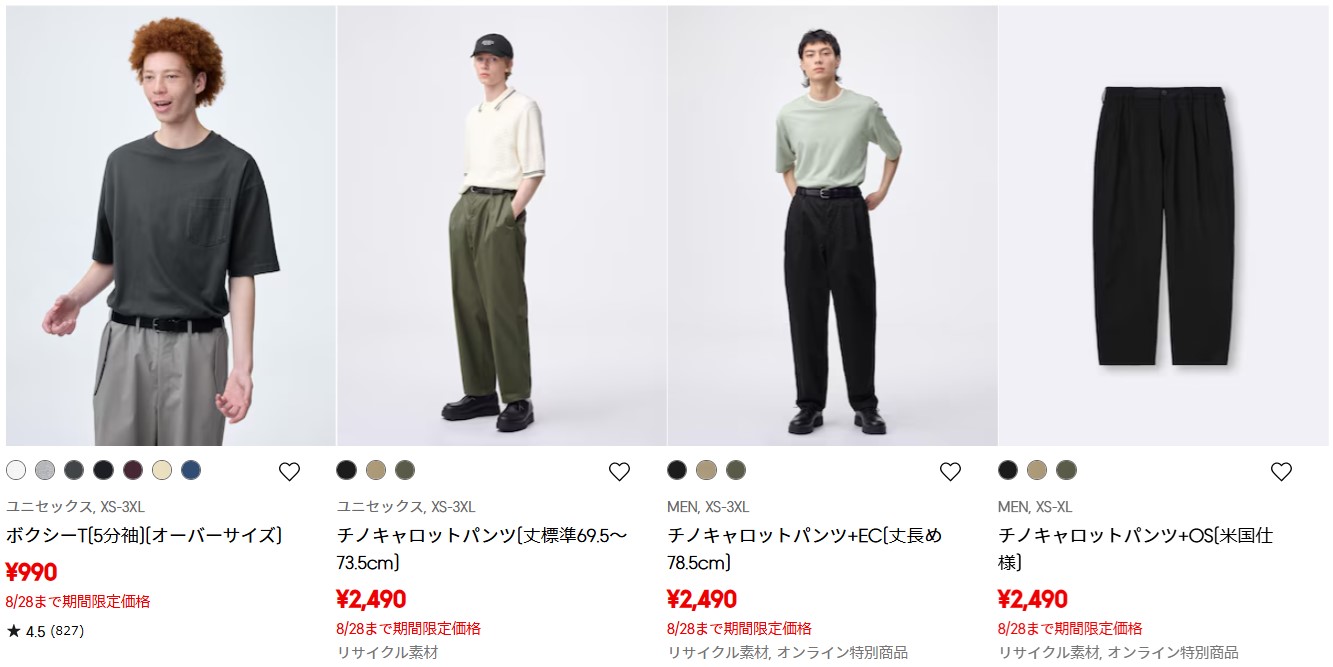Viewport: 1333px width, 667px height.
Task: Open the olive pants model photo
Action: (x=501, y=225)
